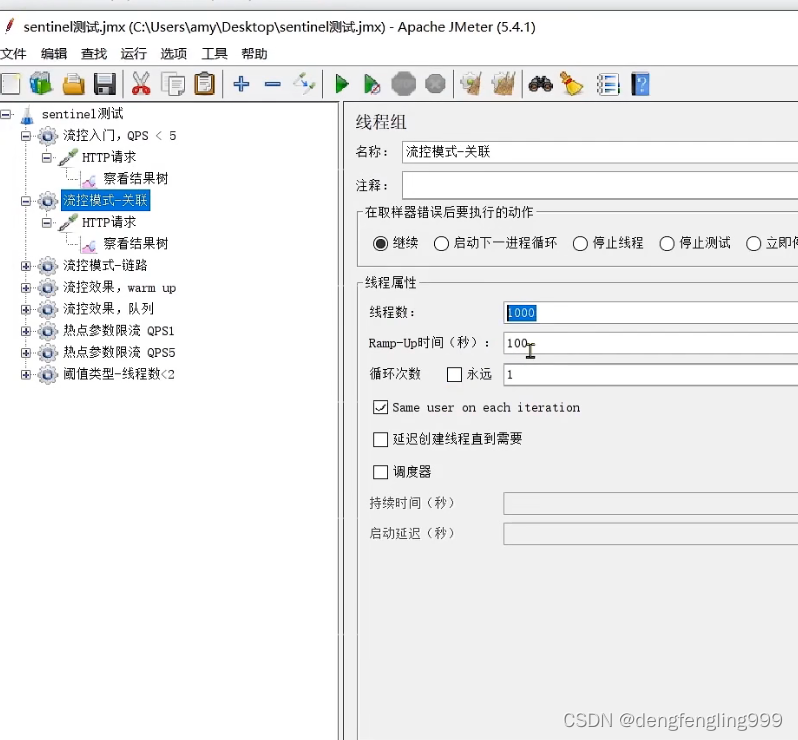Viewport: 798px width, 740px height.
Task: Save the test plan with floppy icon
Action: [105, 84]
